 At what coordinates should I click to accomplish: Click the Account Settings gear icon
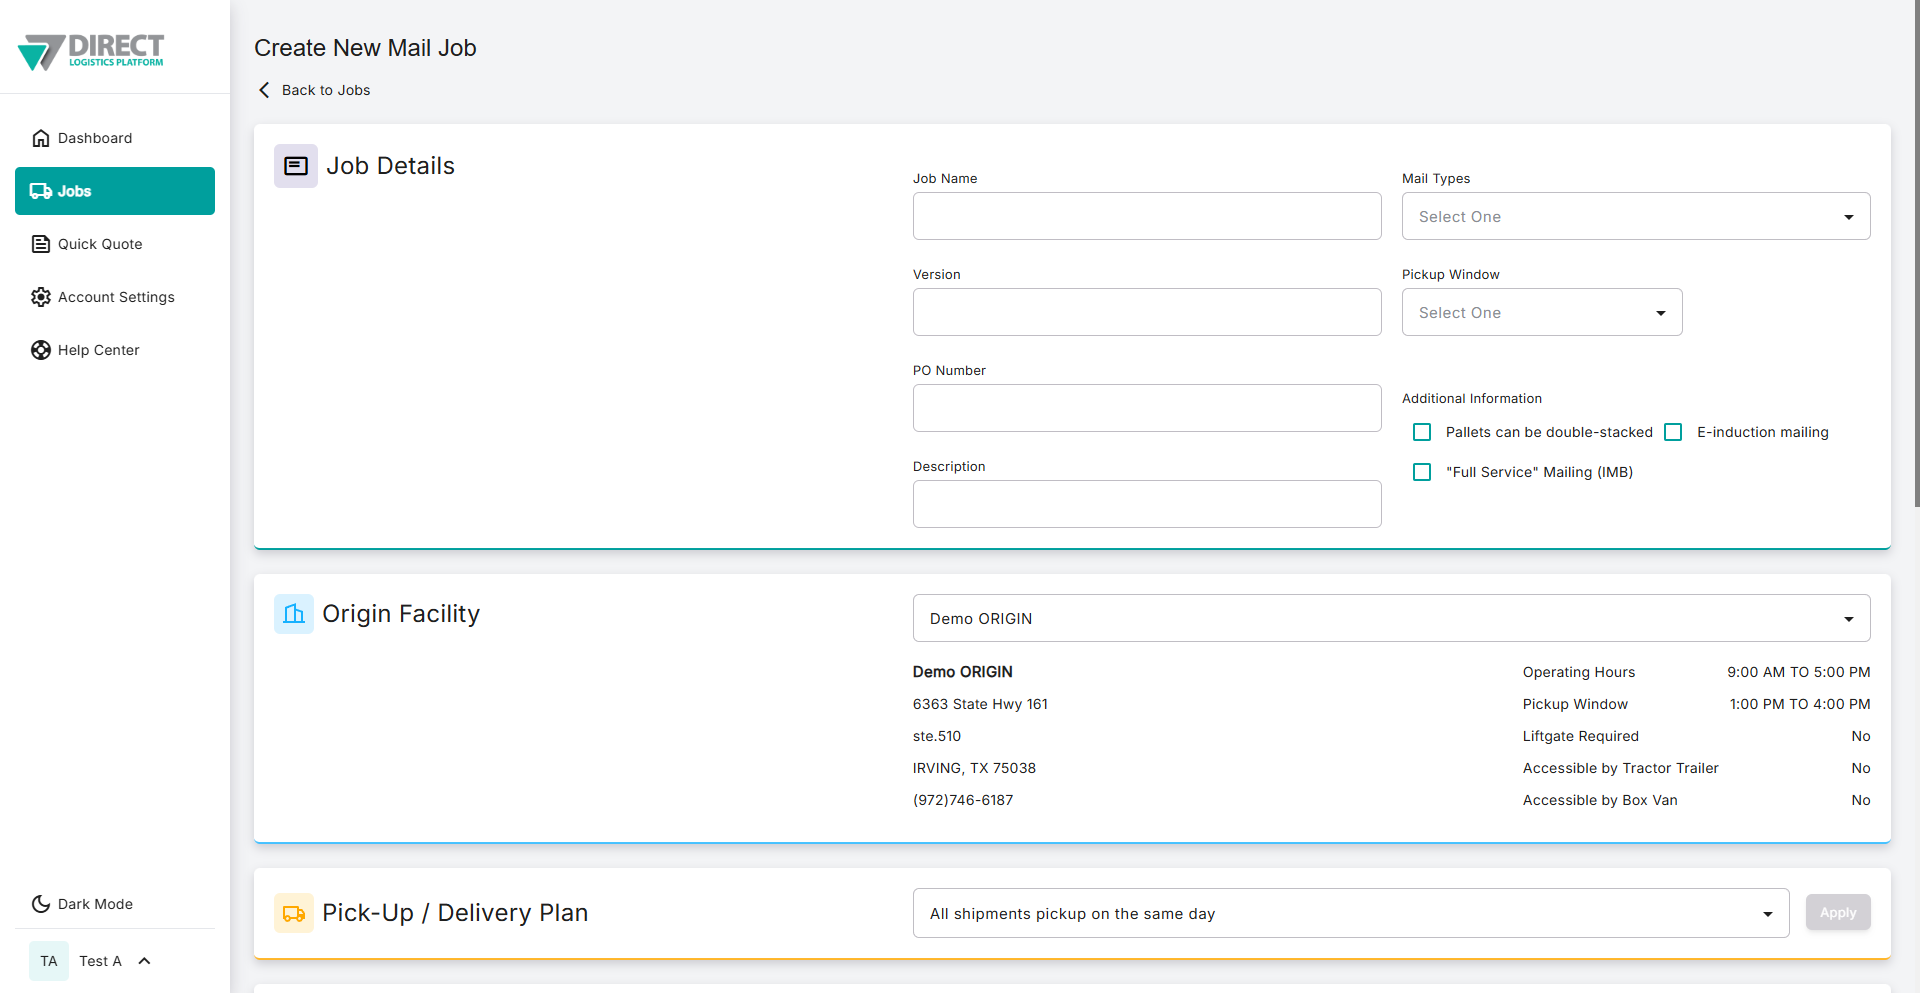pos(41,297)
